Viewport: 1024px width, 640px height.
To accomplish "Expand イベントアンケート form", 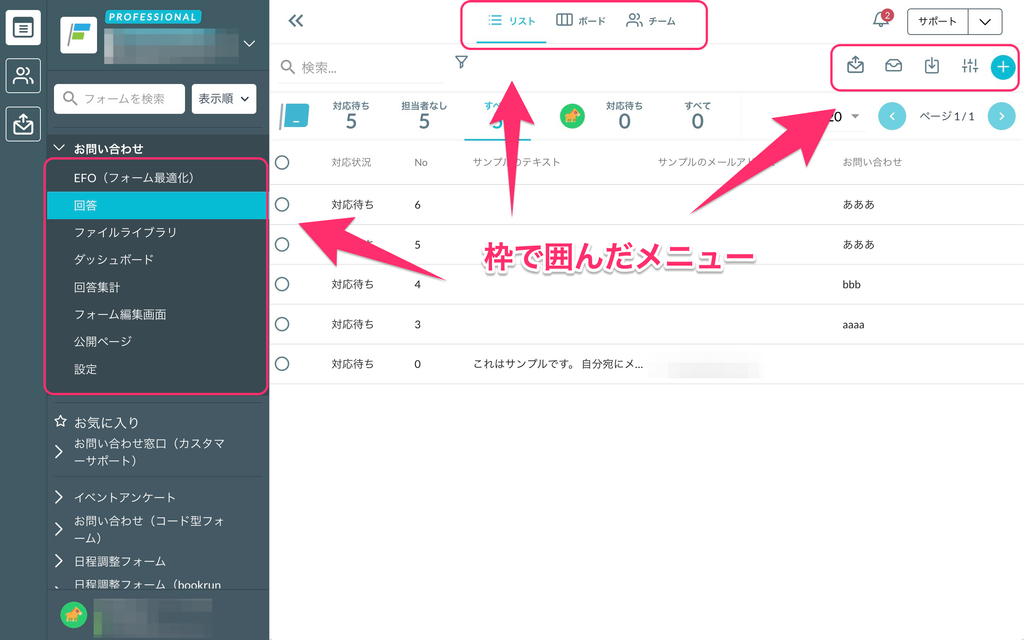I will tap(59, 497).
